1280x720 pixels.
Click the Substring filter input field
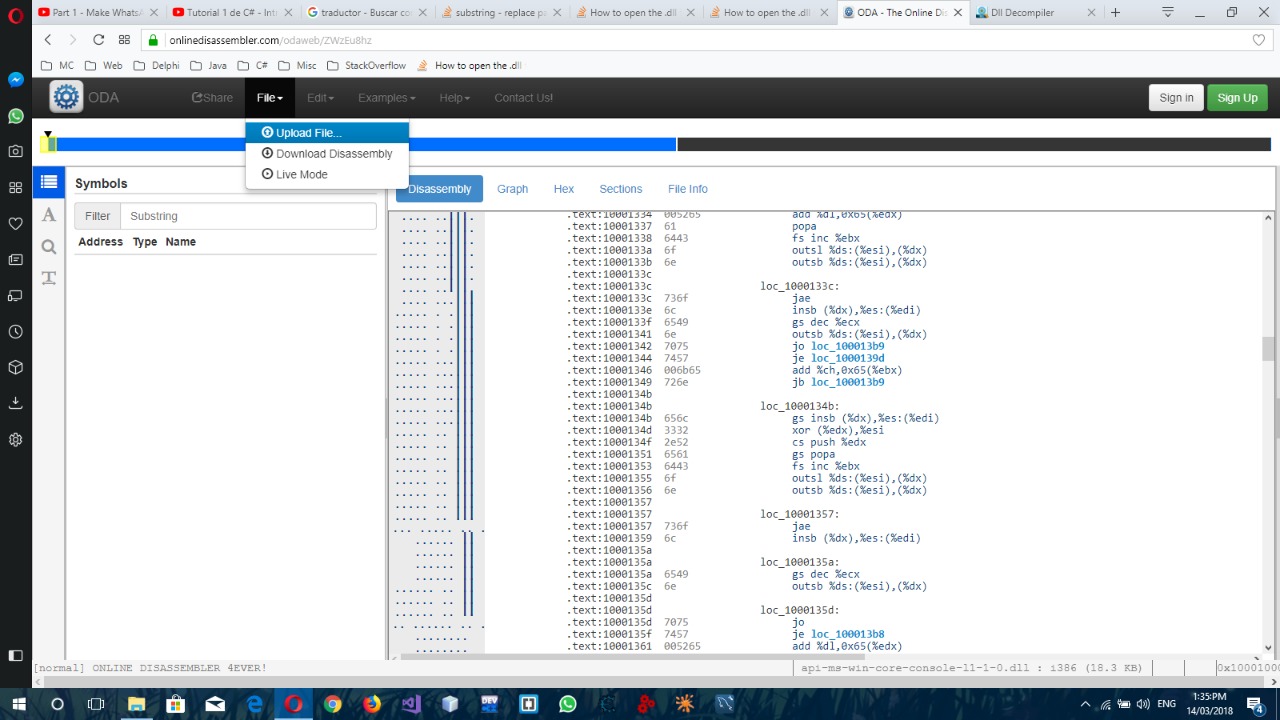point(248,216)
